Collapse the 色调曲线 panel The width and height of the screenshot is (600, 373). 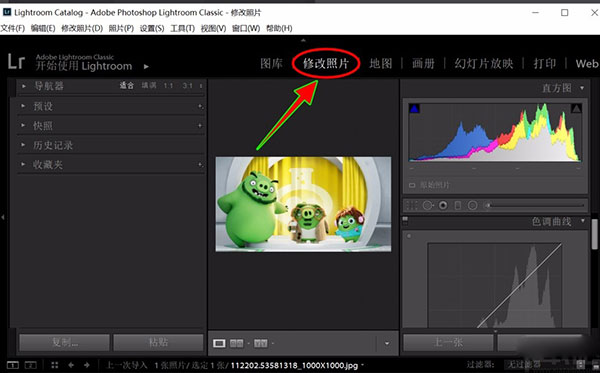click(583, 221)
